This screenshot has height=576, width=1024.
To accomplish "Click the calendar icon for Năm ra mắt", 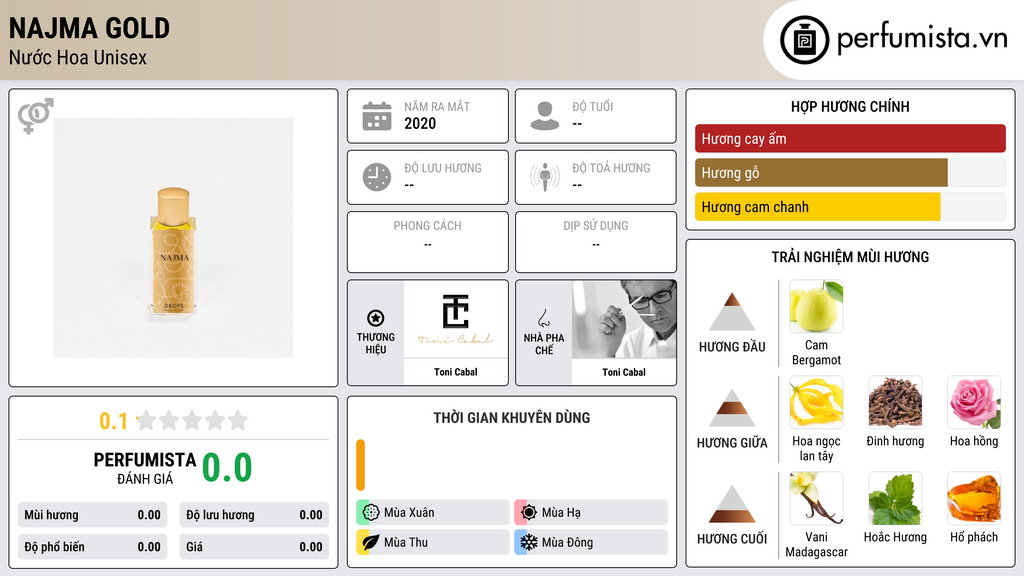I will pos(377,116).
